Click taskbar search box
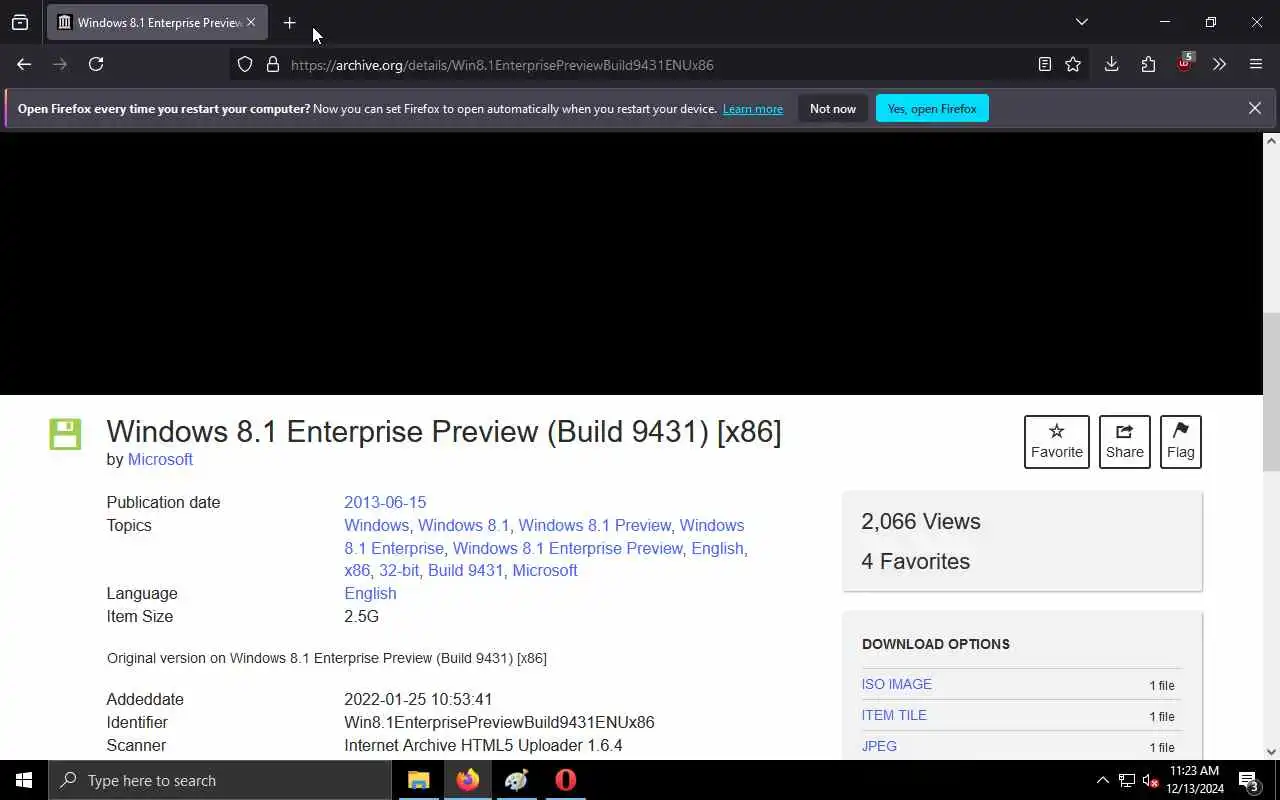The image size is (1280, 800). coord(220,780)
